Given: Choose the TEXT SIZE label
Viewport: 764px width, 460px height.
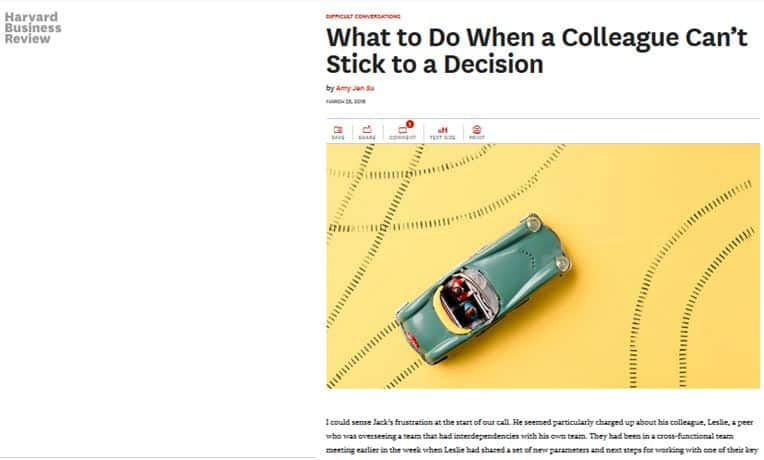Looking at the screenshot, I should [x=442, y=138].
